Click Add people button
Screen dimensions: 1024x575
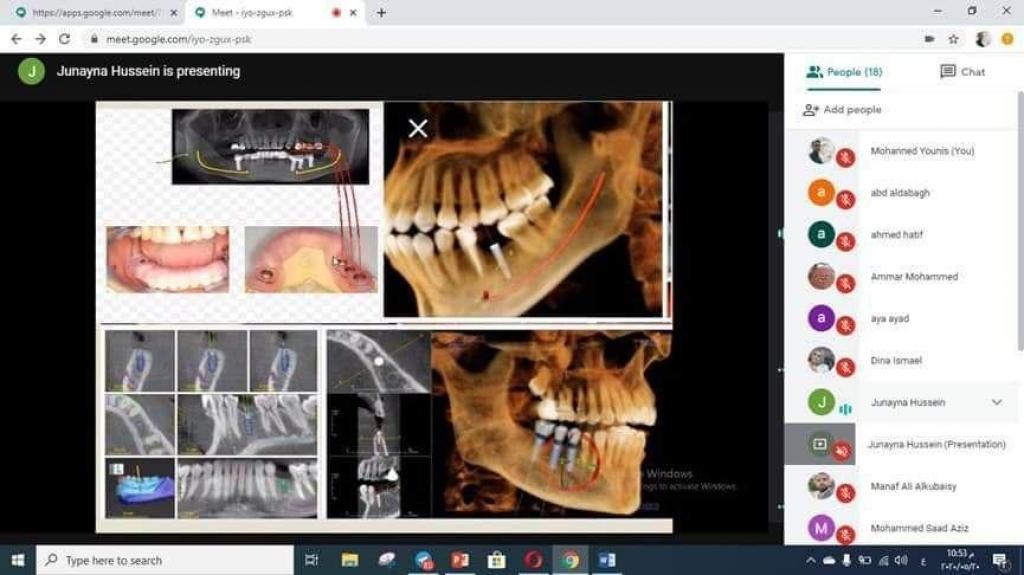click(842, 110)
